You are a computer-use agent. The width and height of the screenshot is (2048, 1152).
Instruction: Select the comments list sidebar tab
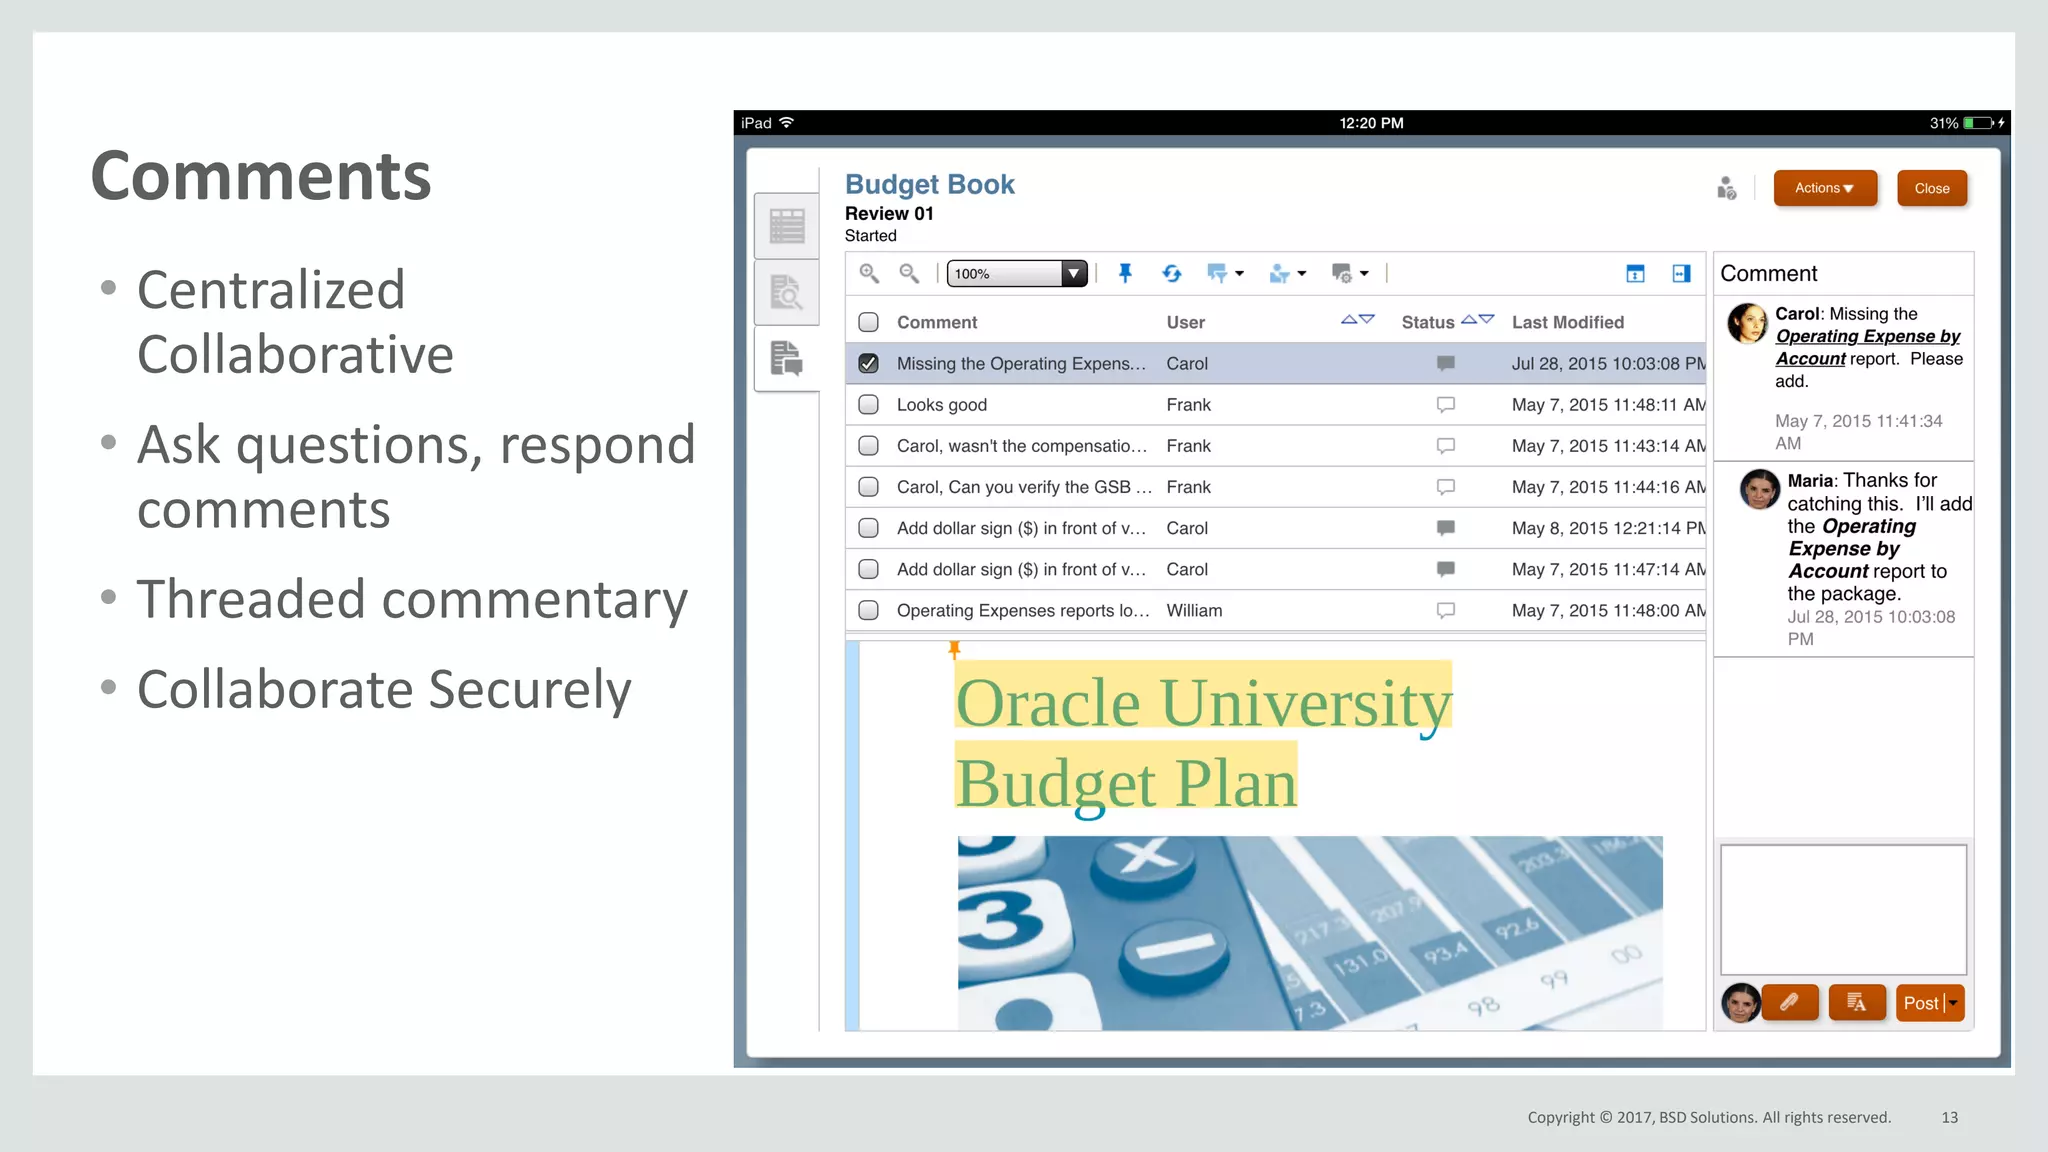pyautogui.click(x=787, y=358)
